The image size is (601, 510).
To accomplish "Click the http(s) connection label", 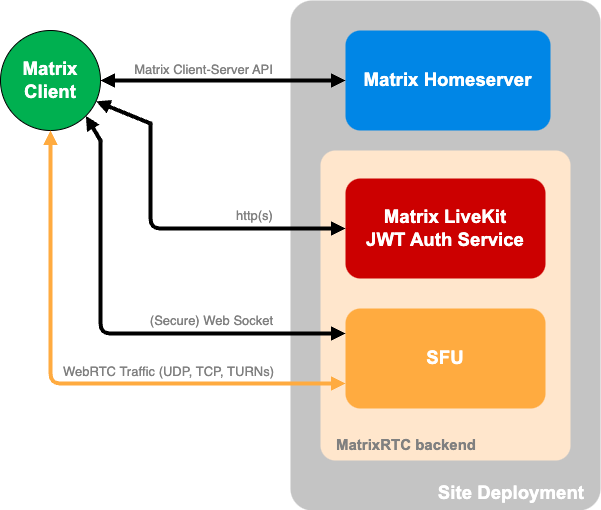I will (x=253, y=215).
